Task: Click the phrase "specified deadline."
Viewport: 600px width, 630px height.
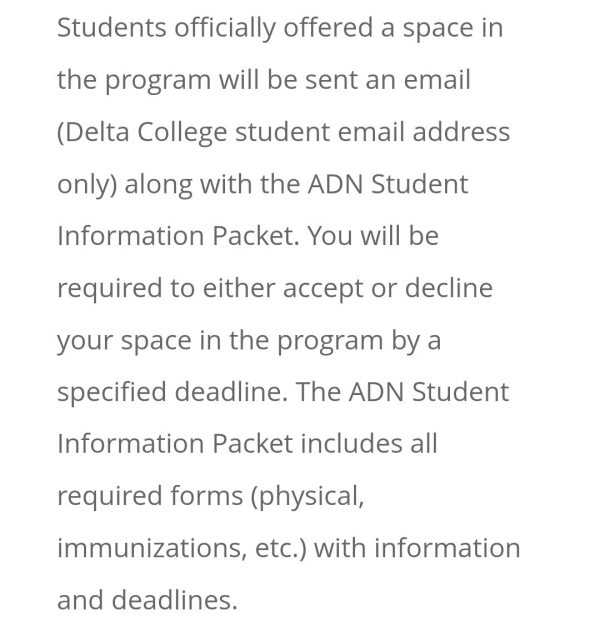Action: tap(173, 393)
